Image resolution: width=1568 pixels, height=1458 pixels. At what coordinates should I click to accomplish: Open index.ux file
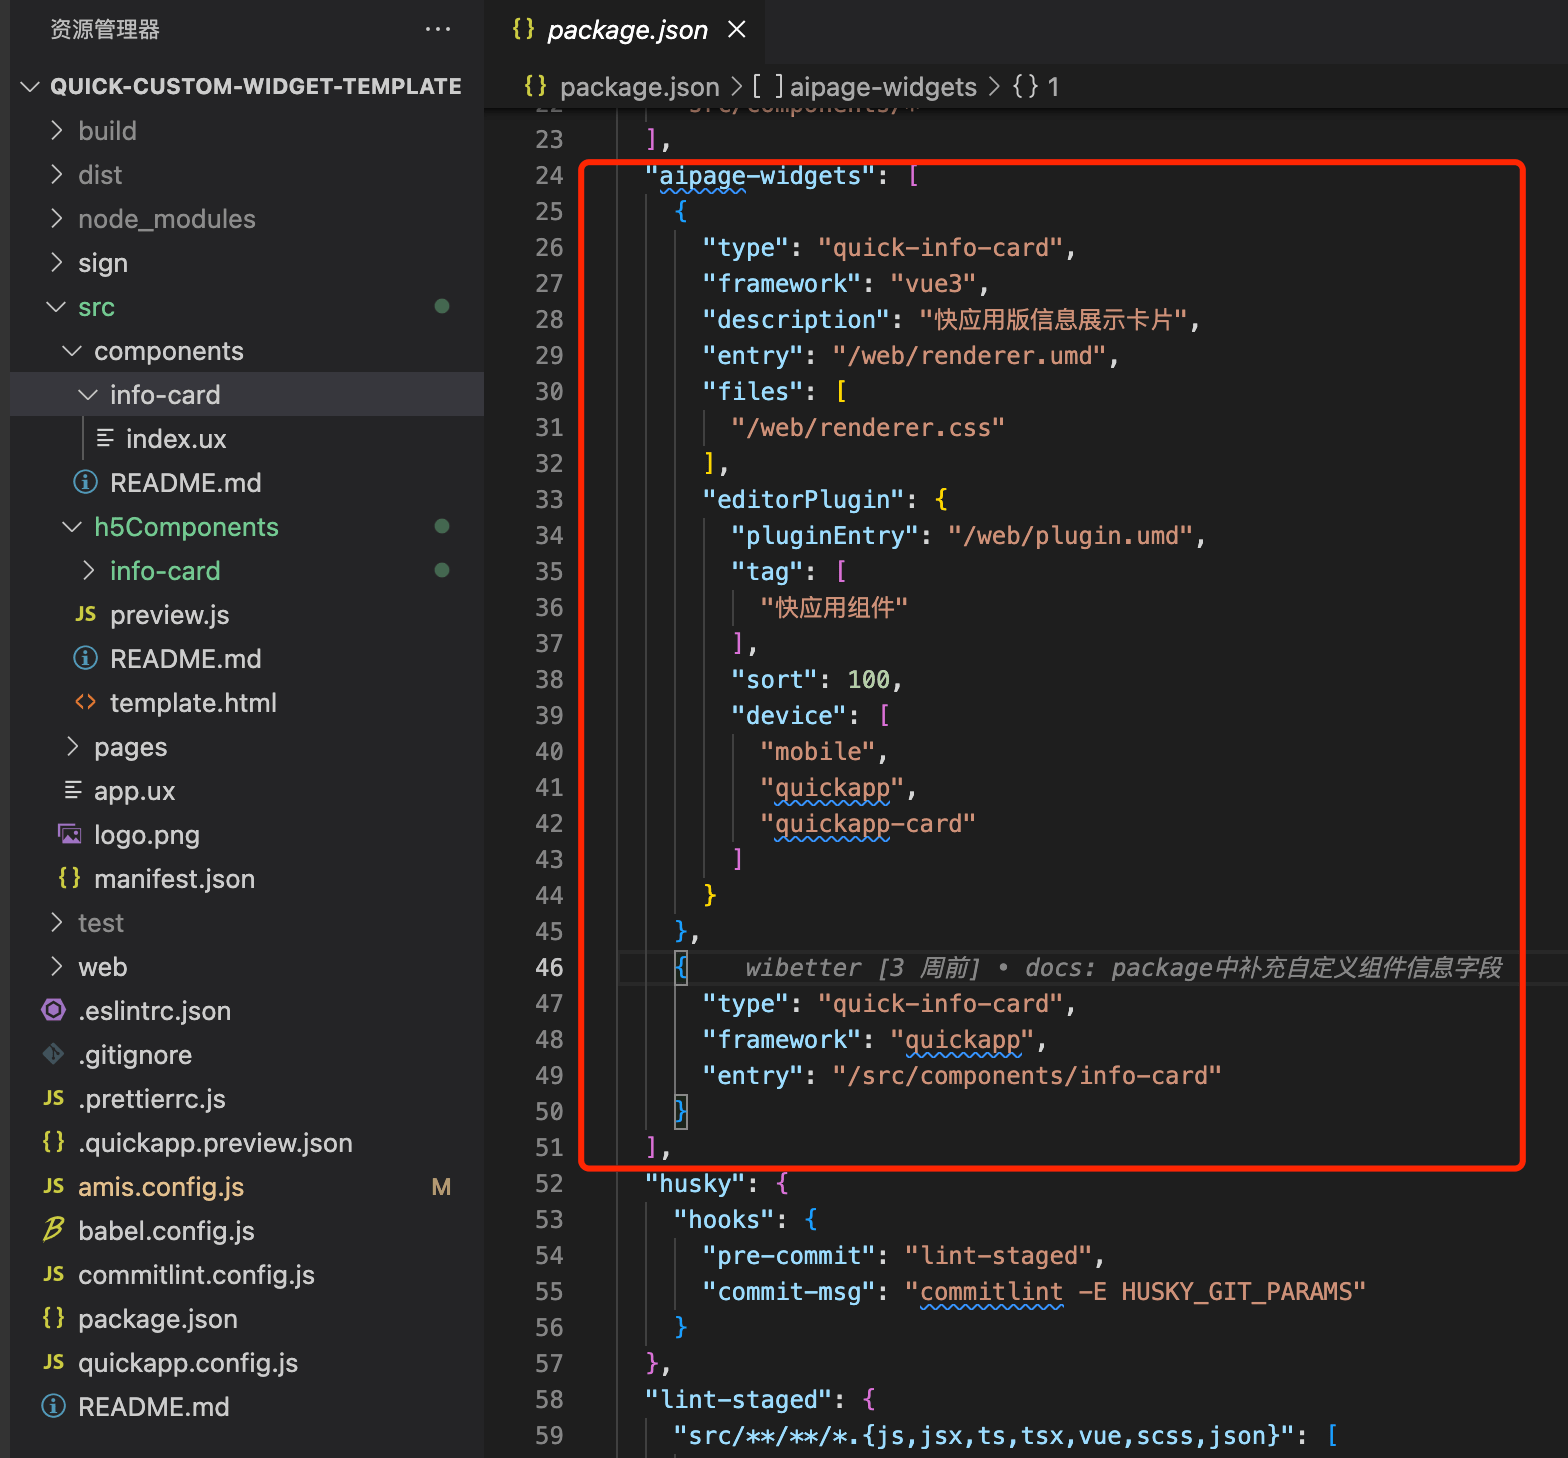[176, 439]
